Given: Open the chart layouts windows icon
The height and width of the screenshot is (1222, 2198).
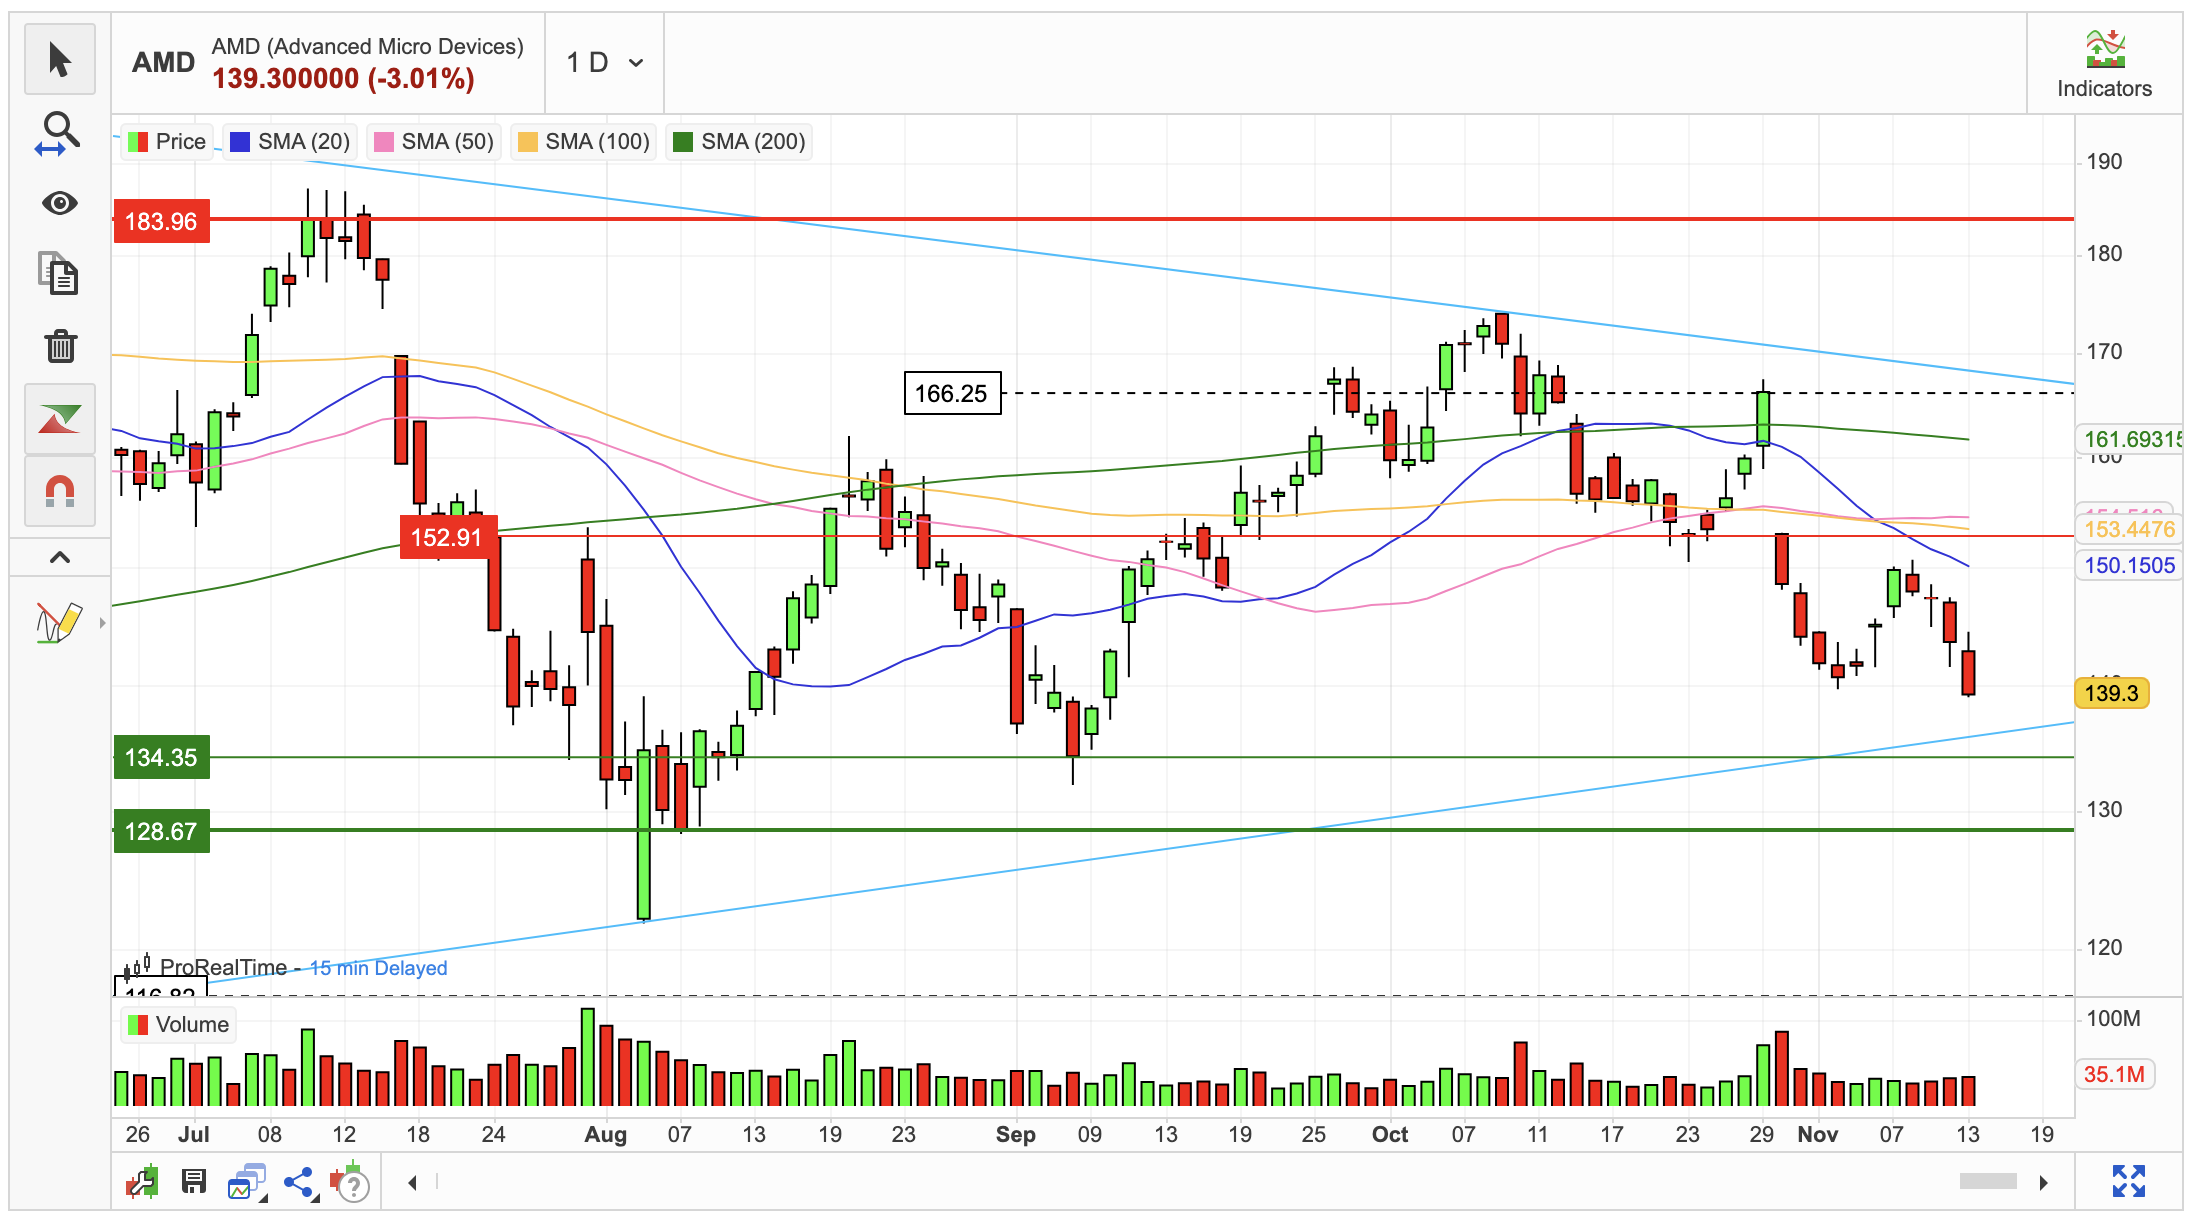Looking at the screenshot, I should (x=247, y=1182).
